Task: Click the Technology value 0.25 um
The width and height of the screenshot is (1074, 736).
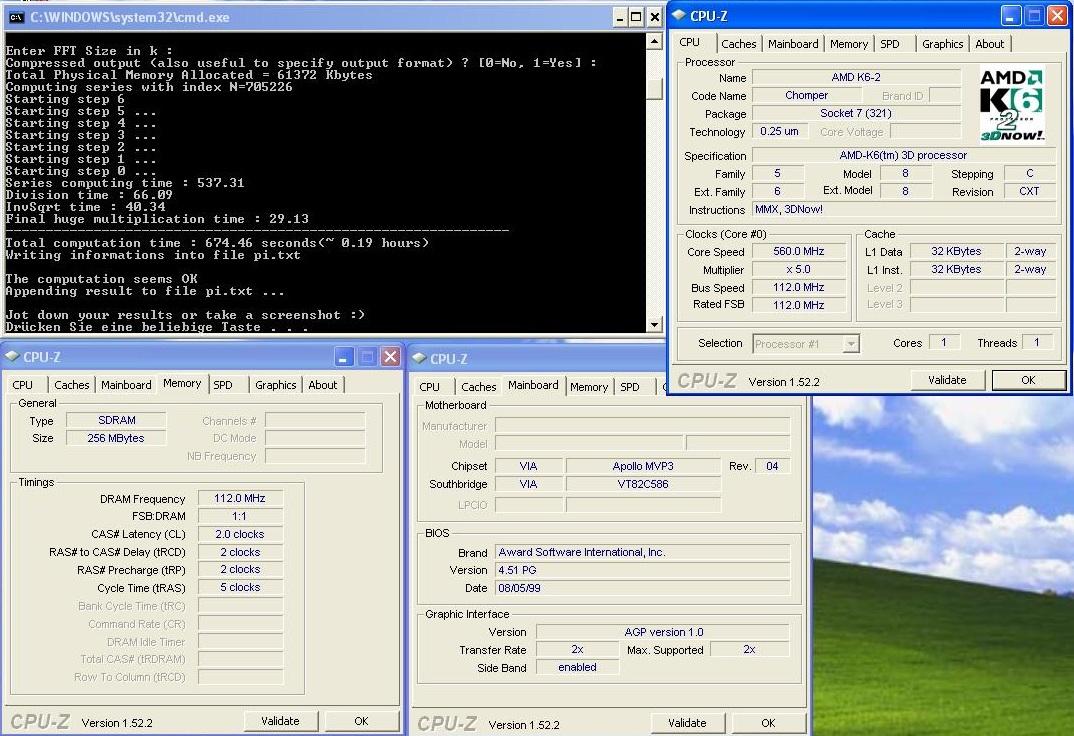Action: point(779,131)
